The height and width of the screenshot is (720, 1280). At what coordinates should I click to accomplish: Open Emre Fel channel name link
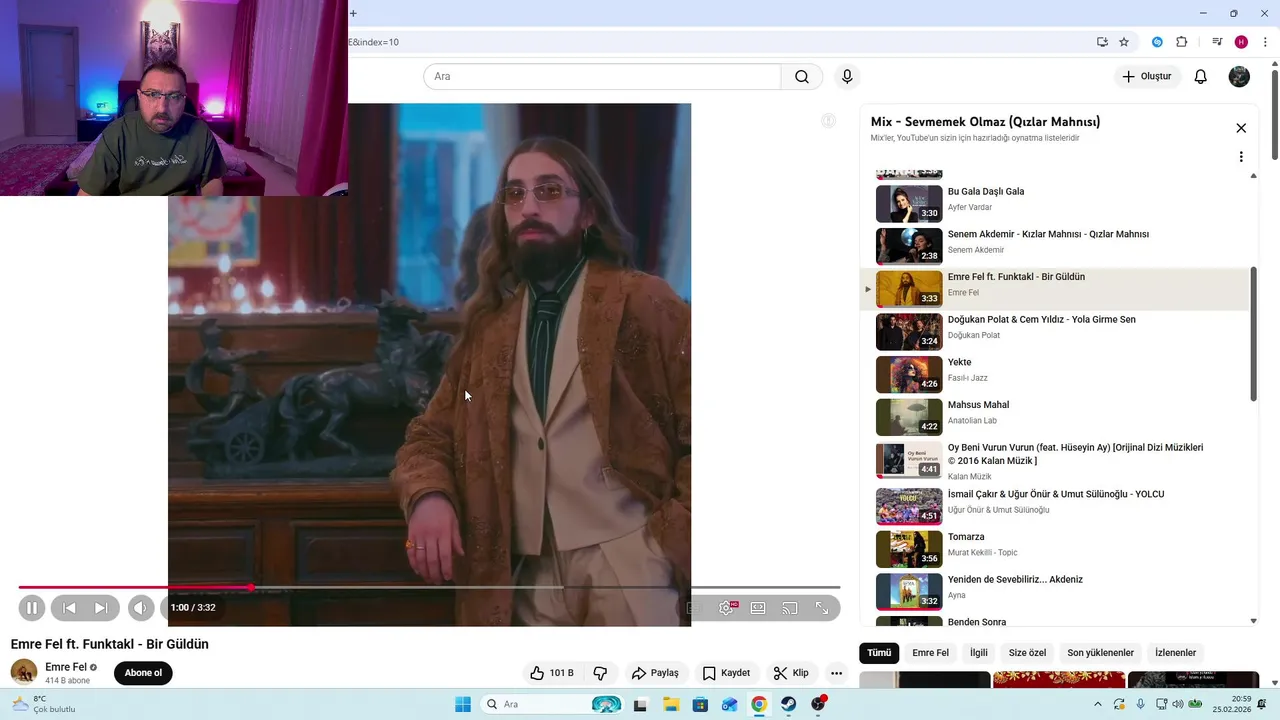click(x=65, y=667)
